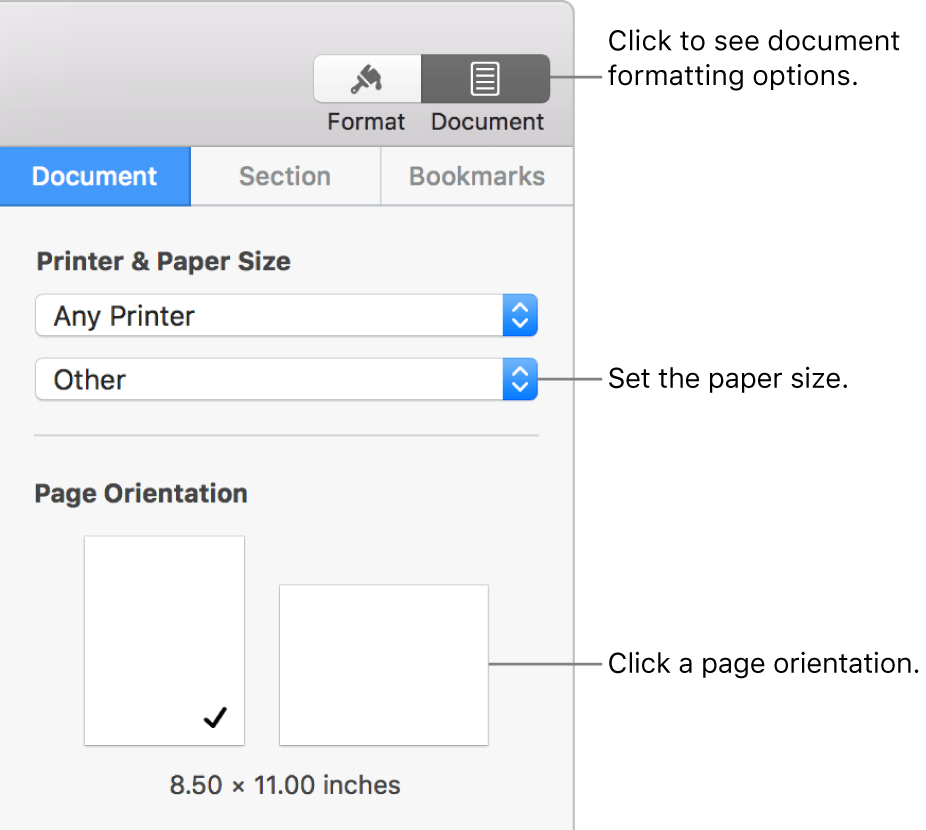This screenshot has width=926, height=830.
Task: Click the checkmark on the portrait thumbnail
Action: (215, 717)
